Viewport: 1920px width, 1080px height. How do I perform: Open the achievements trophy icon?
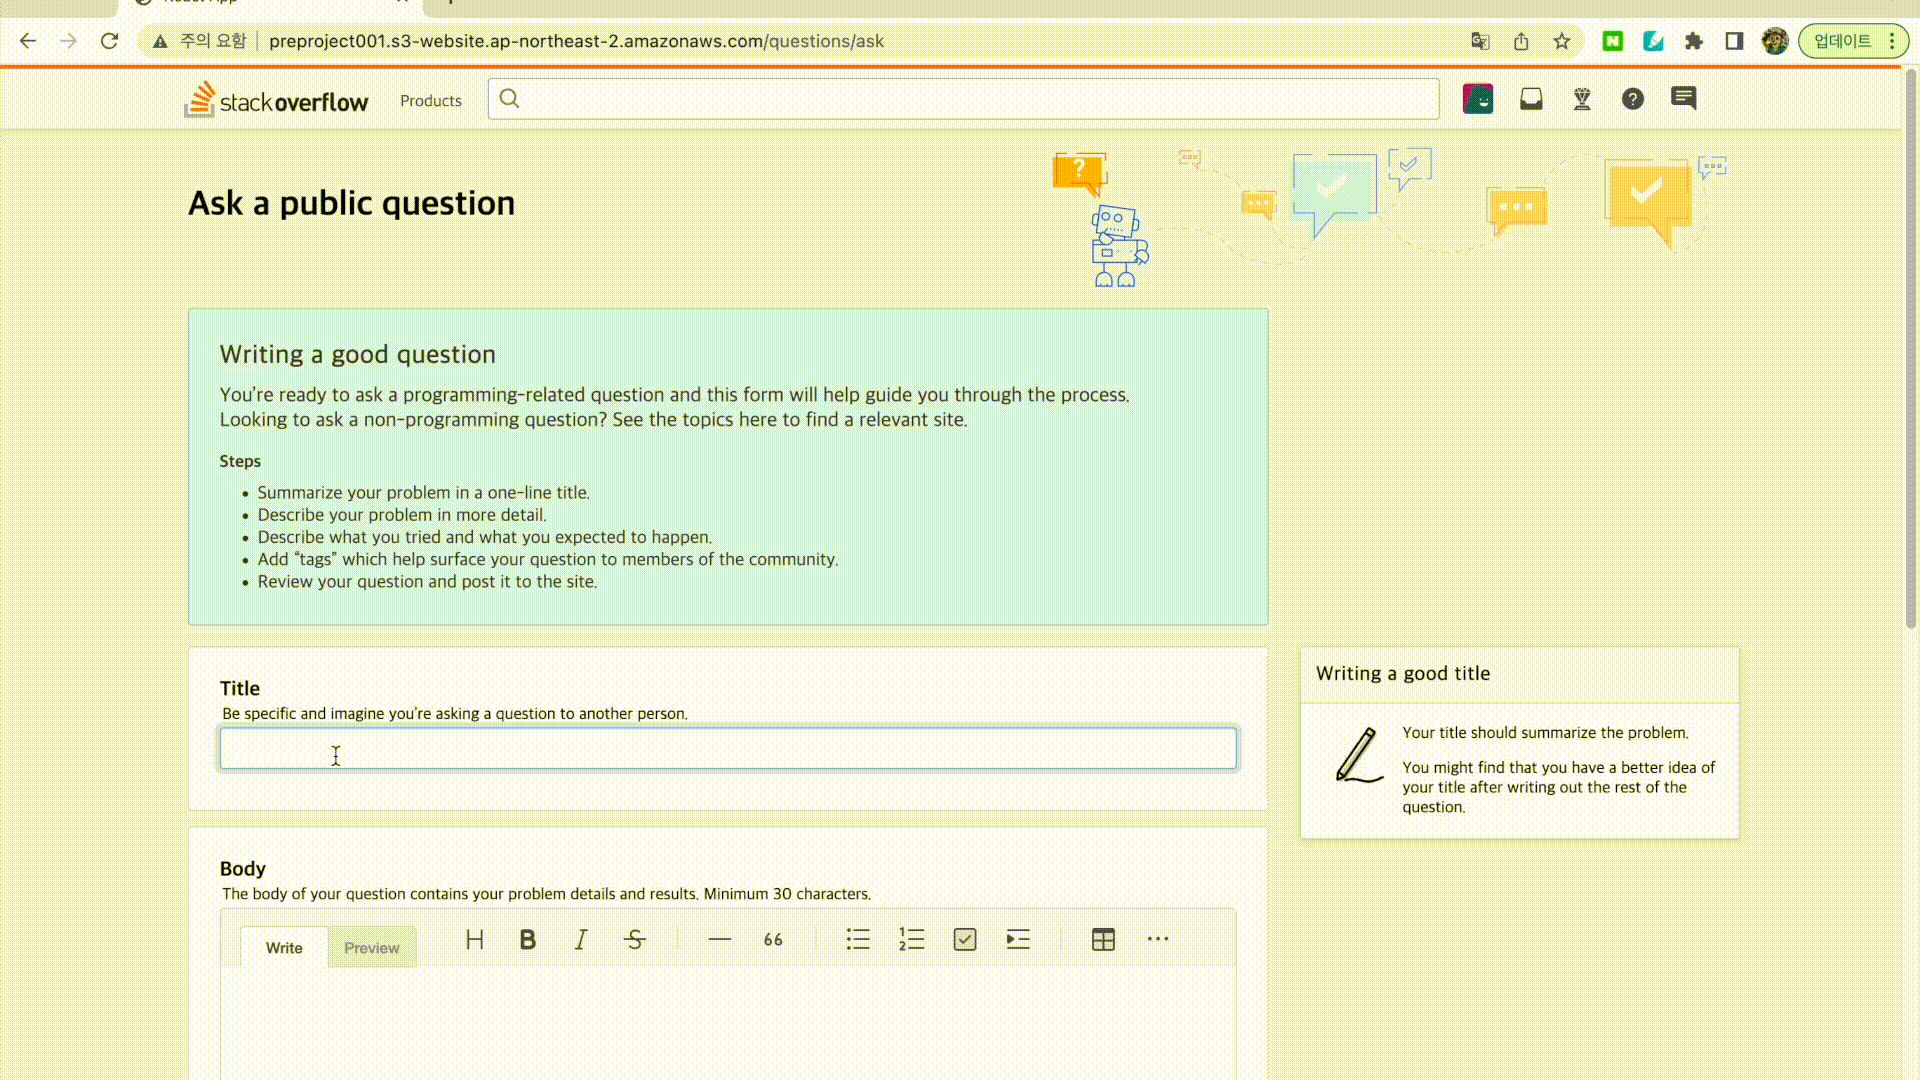pyautogui.click(x=1582, y=99)
